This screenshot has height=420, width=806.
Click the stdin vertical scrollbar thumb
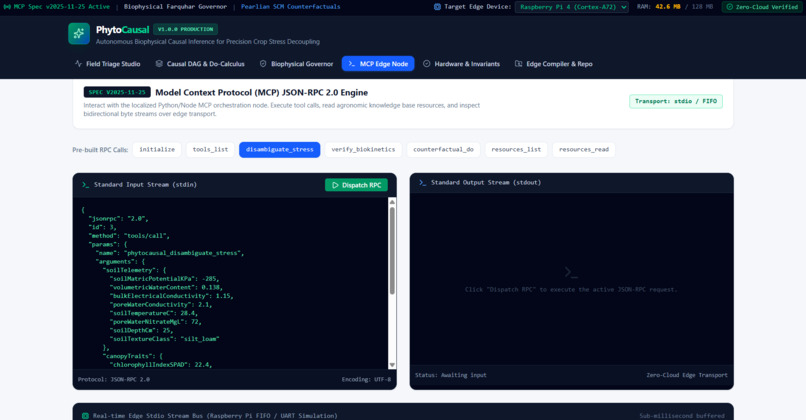coord(392,250)
